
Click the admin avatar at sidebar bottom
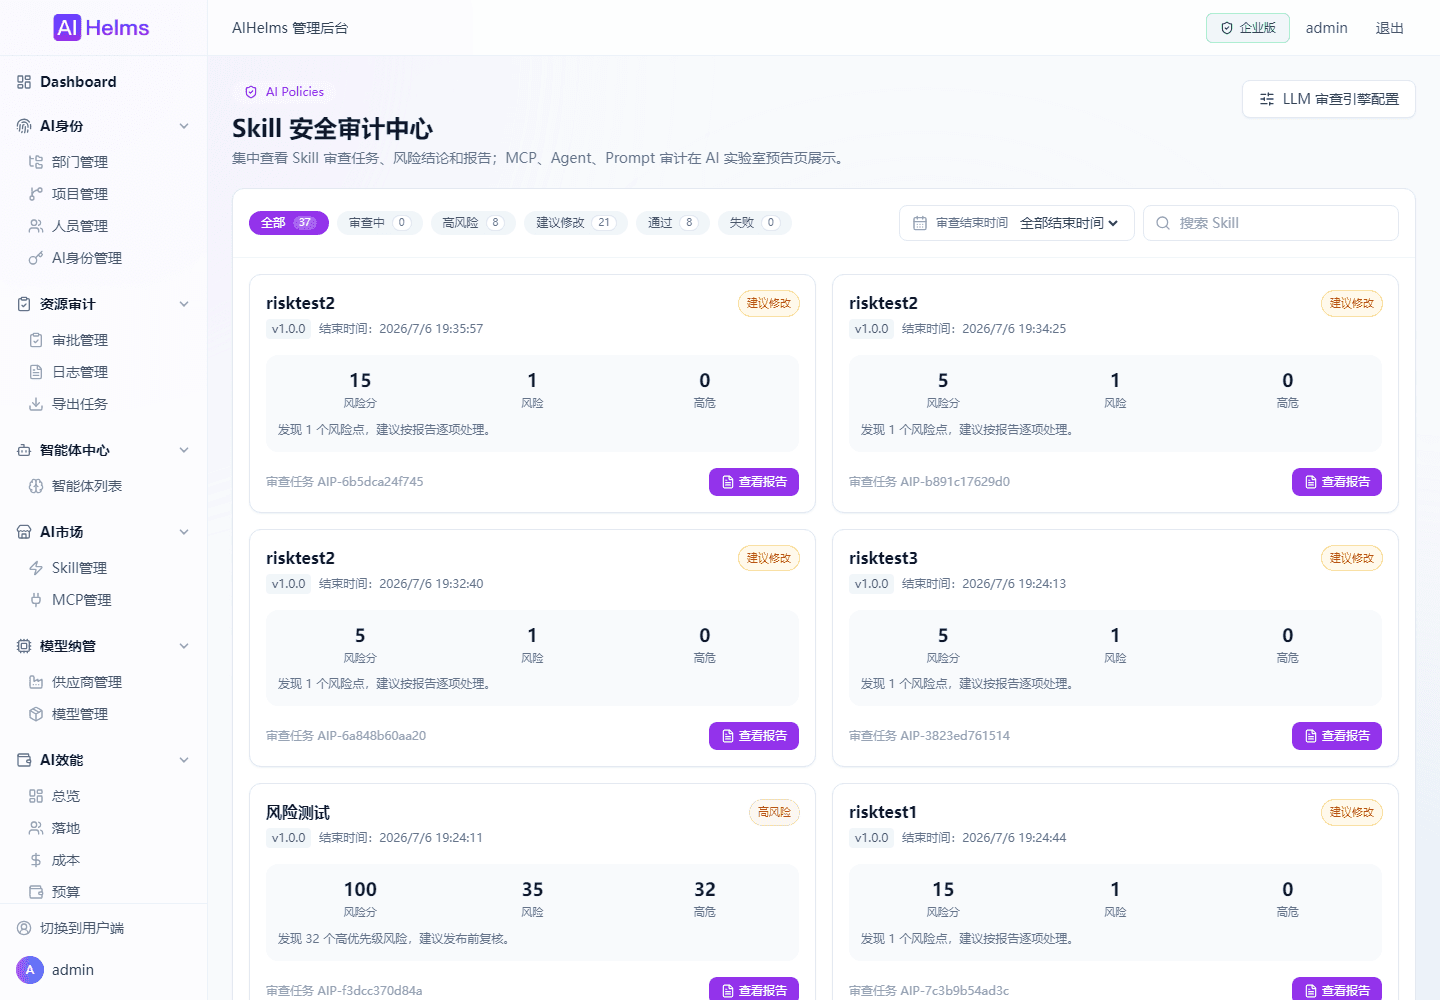pyautogui.click(x=30, y=970)
